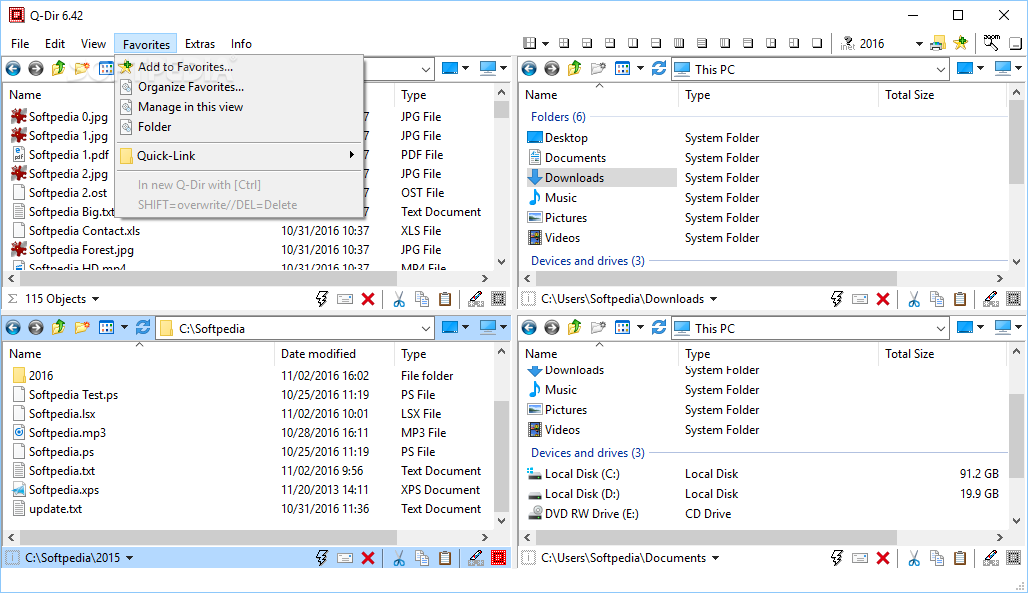Open the zoom magnifier tool
Screen dimensions: 1028x593
coord(991,43)
